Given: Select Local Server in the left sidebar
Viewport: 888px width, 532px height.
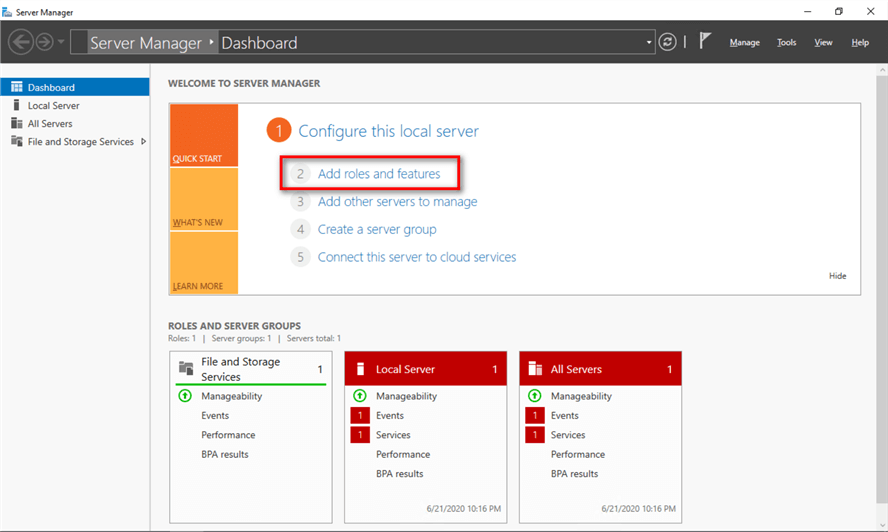Looking at the screenshot, I should (53, 105).
